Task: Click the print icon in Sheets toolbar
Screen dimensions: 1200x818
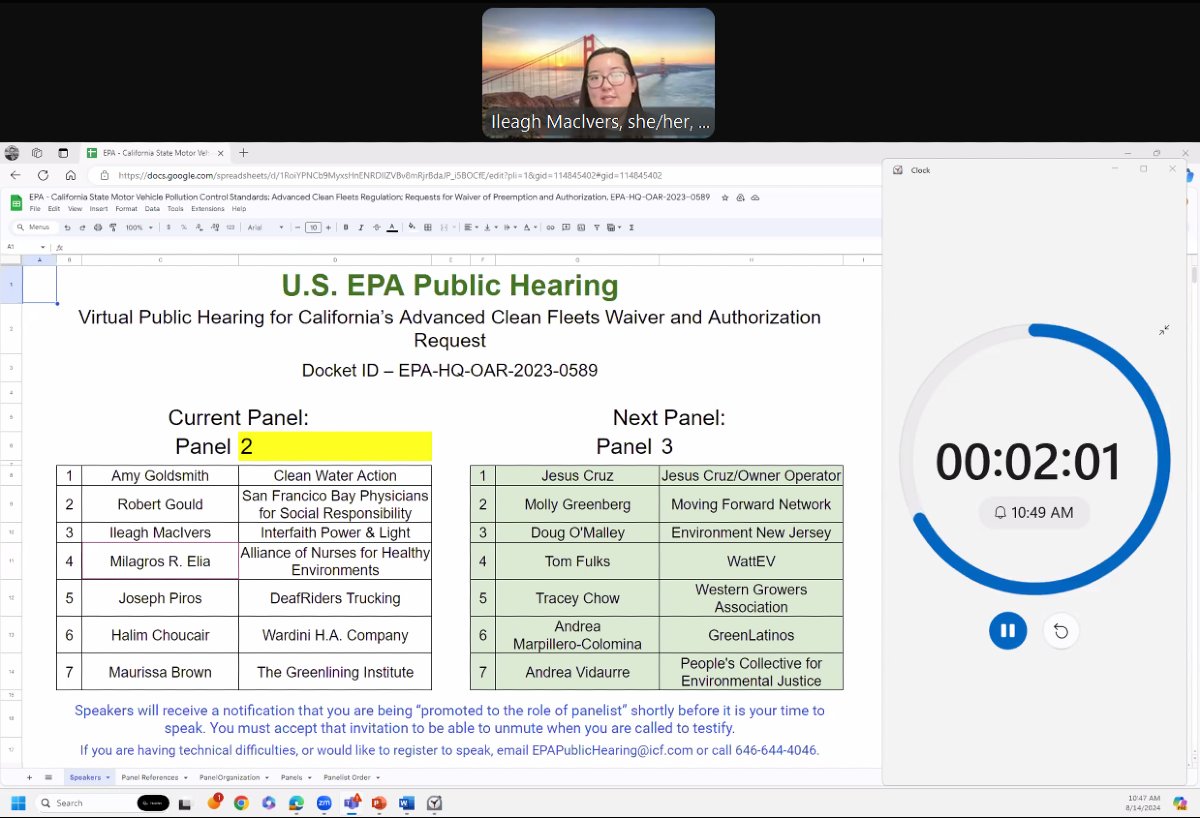Action: [97, 228]
